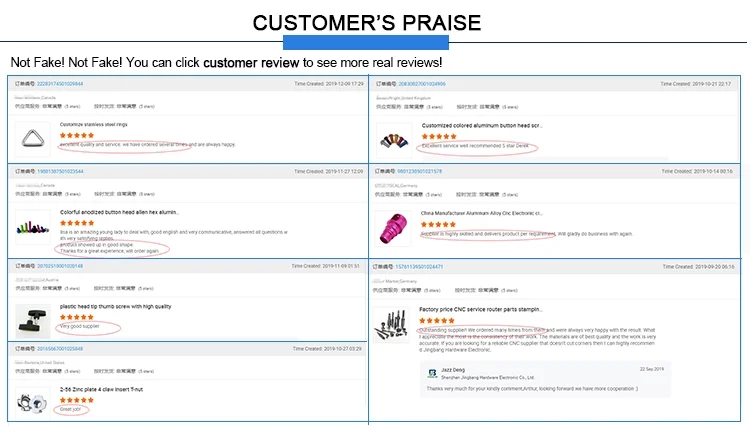
Task: Open the zinc claw T-nut product thumbnail
Action: pos(32,400)
